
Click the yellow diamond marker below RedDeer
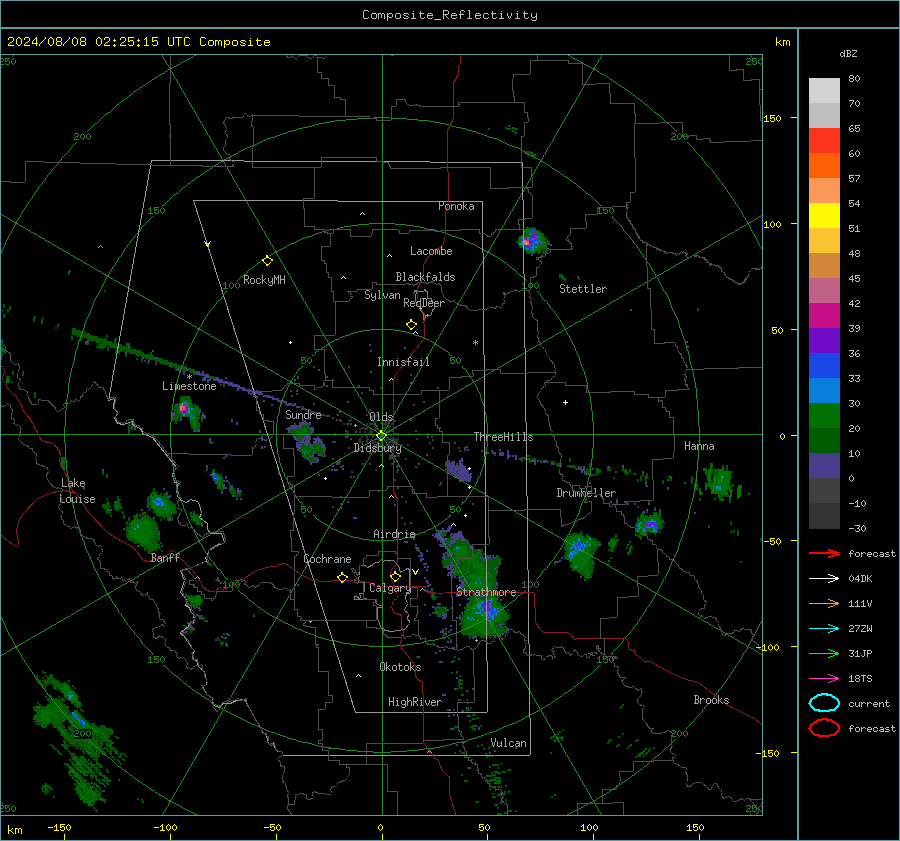[x=411, y=325]
